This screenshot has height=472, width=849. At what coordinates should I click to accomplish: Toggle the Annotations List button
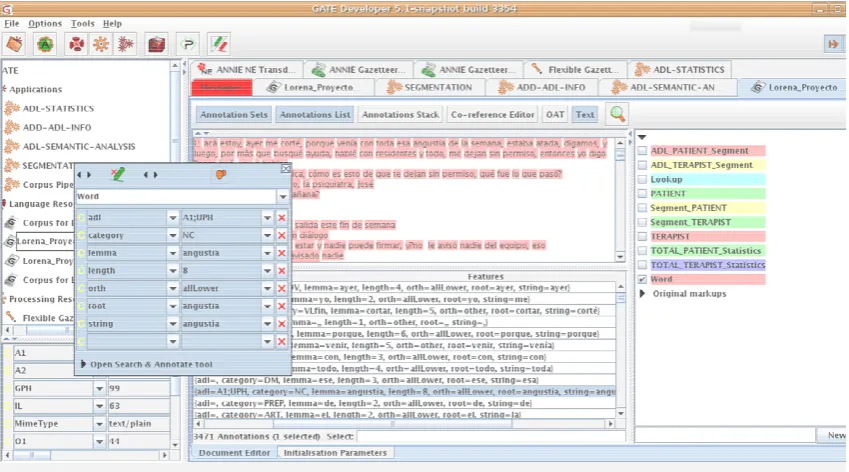(x=315, y=114)
